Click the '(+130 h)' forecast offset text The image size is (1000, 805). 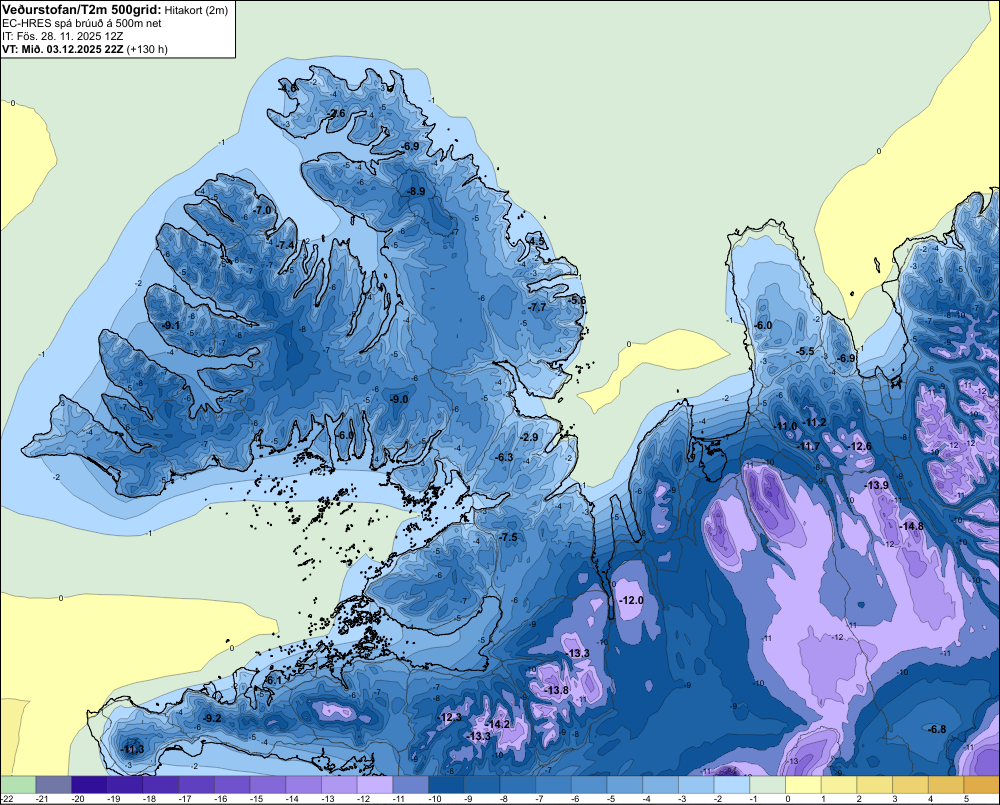point(147,49)
